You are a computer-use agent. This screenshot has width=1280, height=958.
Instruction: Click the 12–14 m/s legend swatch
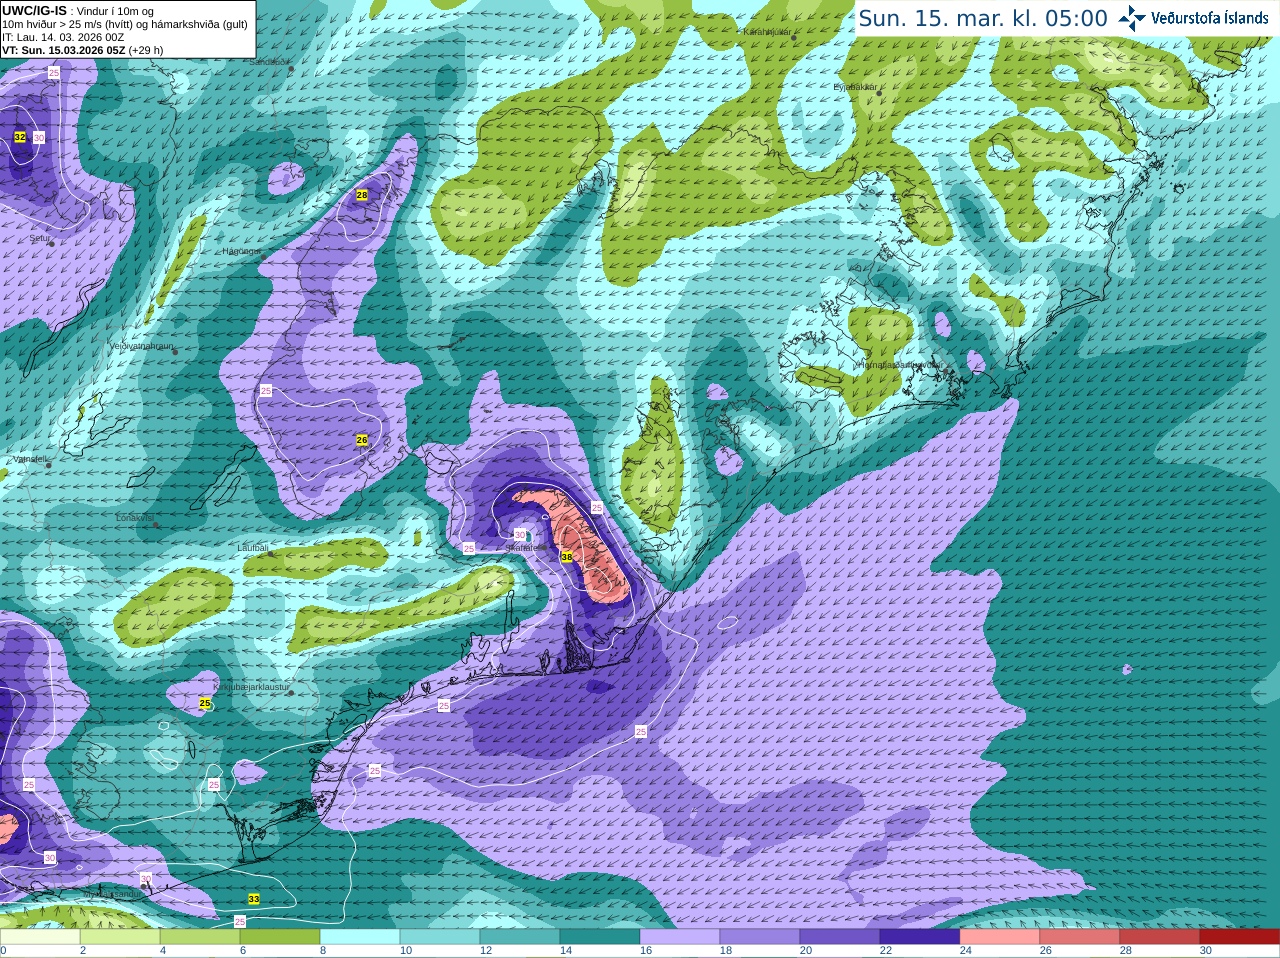tap(520, 937)
